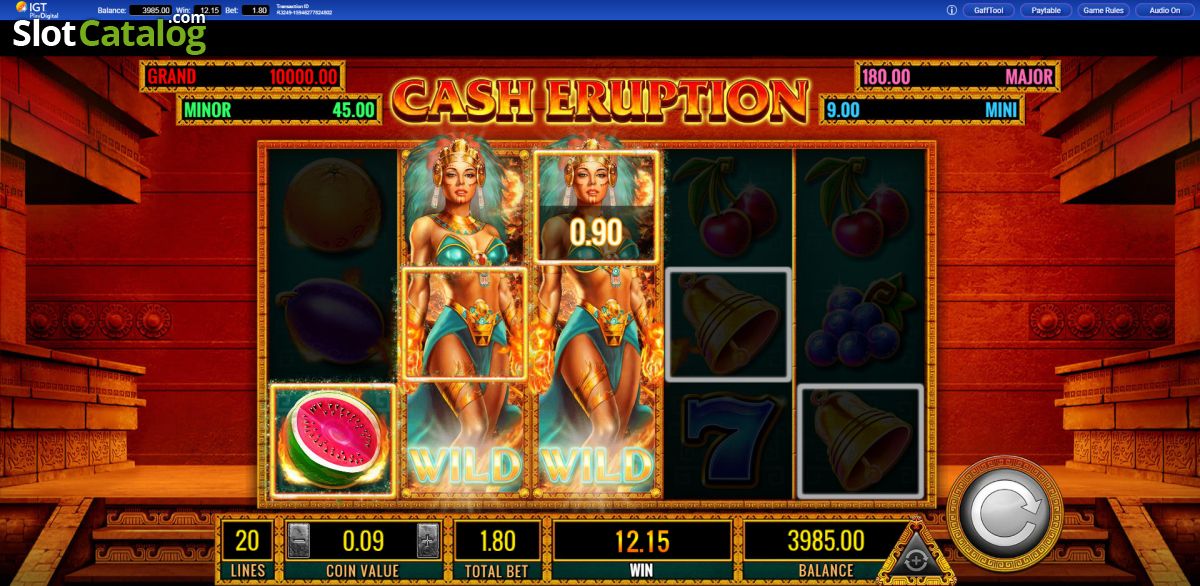Decrease coin value with the minus button
The height and width of the screenshot is (586, 1200).
[x=298, y=541]
